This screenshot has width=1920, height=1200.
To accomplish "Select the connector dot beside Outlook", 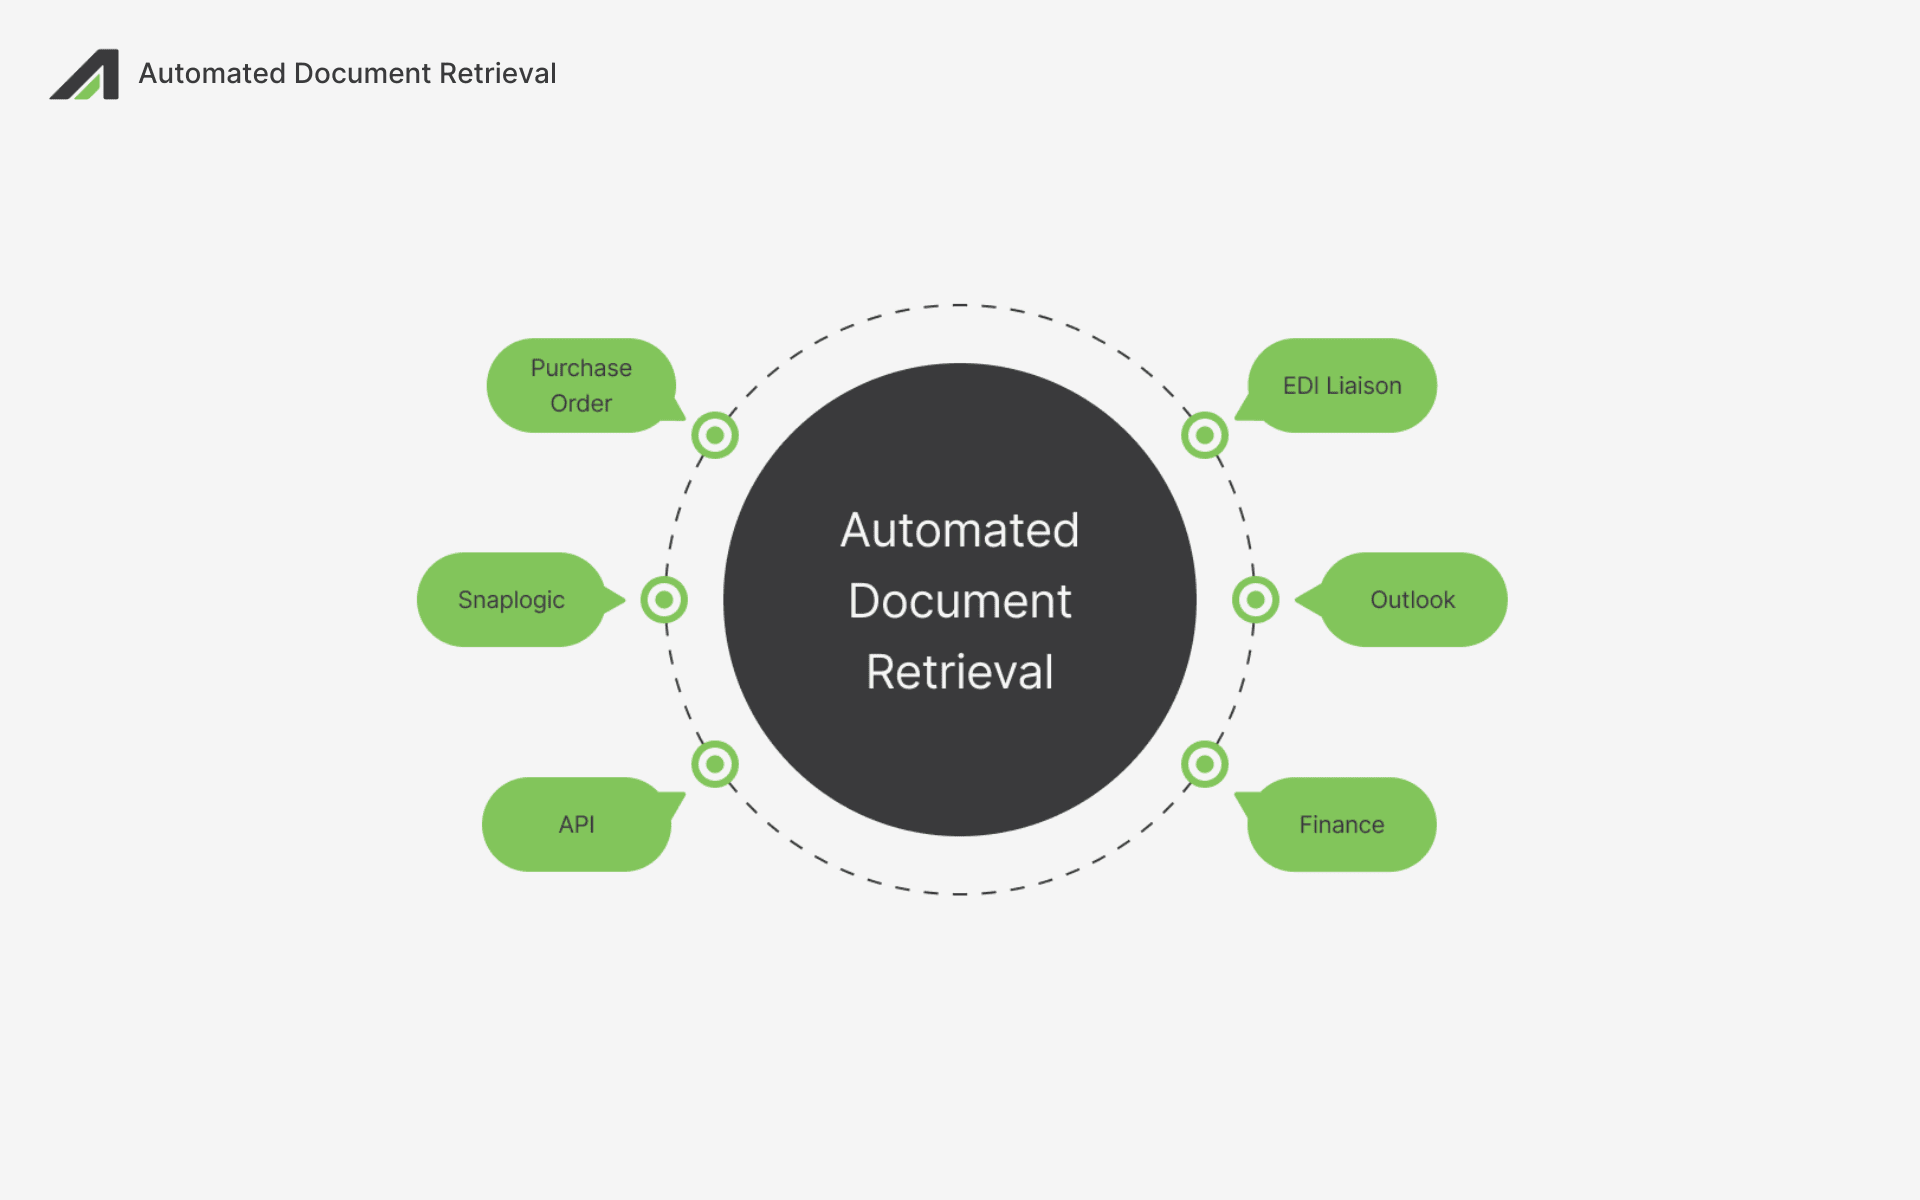I will [x=1256, y=599].
